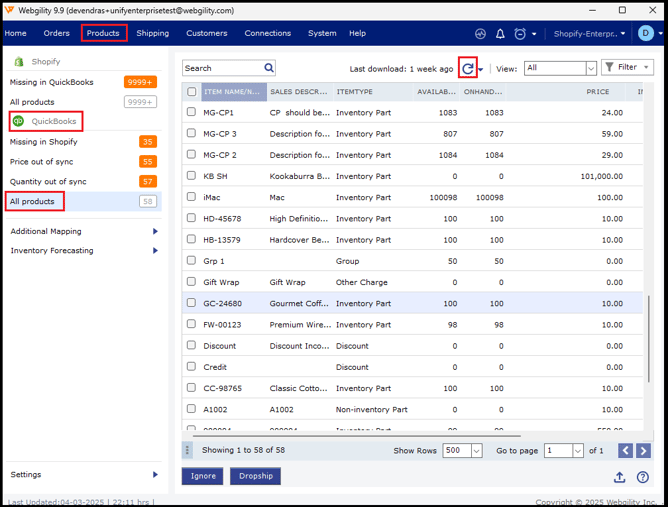Open the Show Rows dropdown
Screen dimensions: 668x507
click(x=462, y=451)
